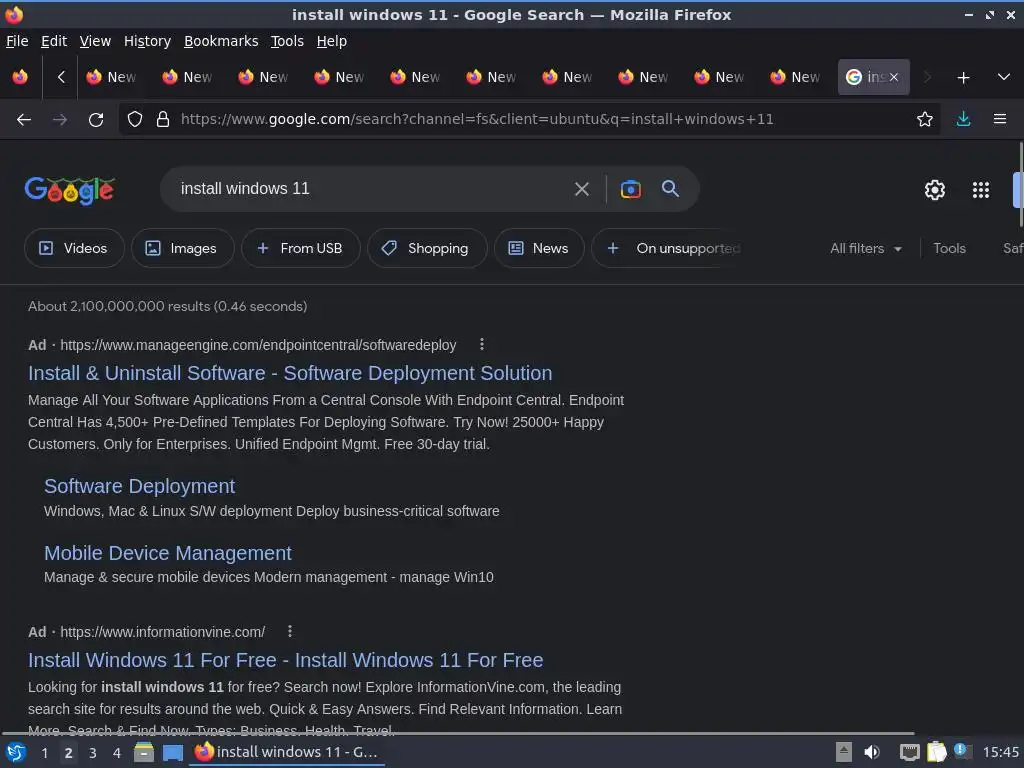Open the Firefox downloads panel

pyautogui.click(x=963, y=119)
